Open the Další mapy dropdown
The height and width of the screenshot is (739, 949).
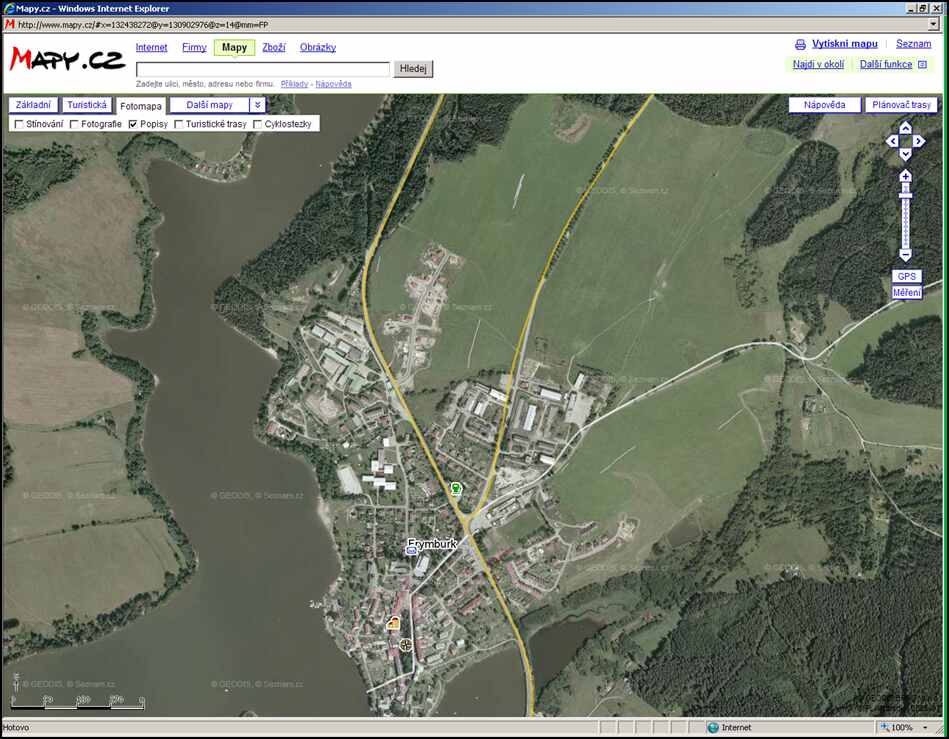pos(209,105)
